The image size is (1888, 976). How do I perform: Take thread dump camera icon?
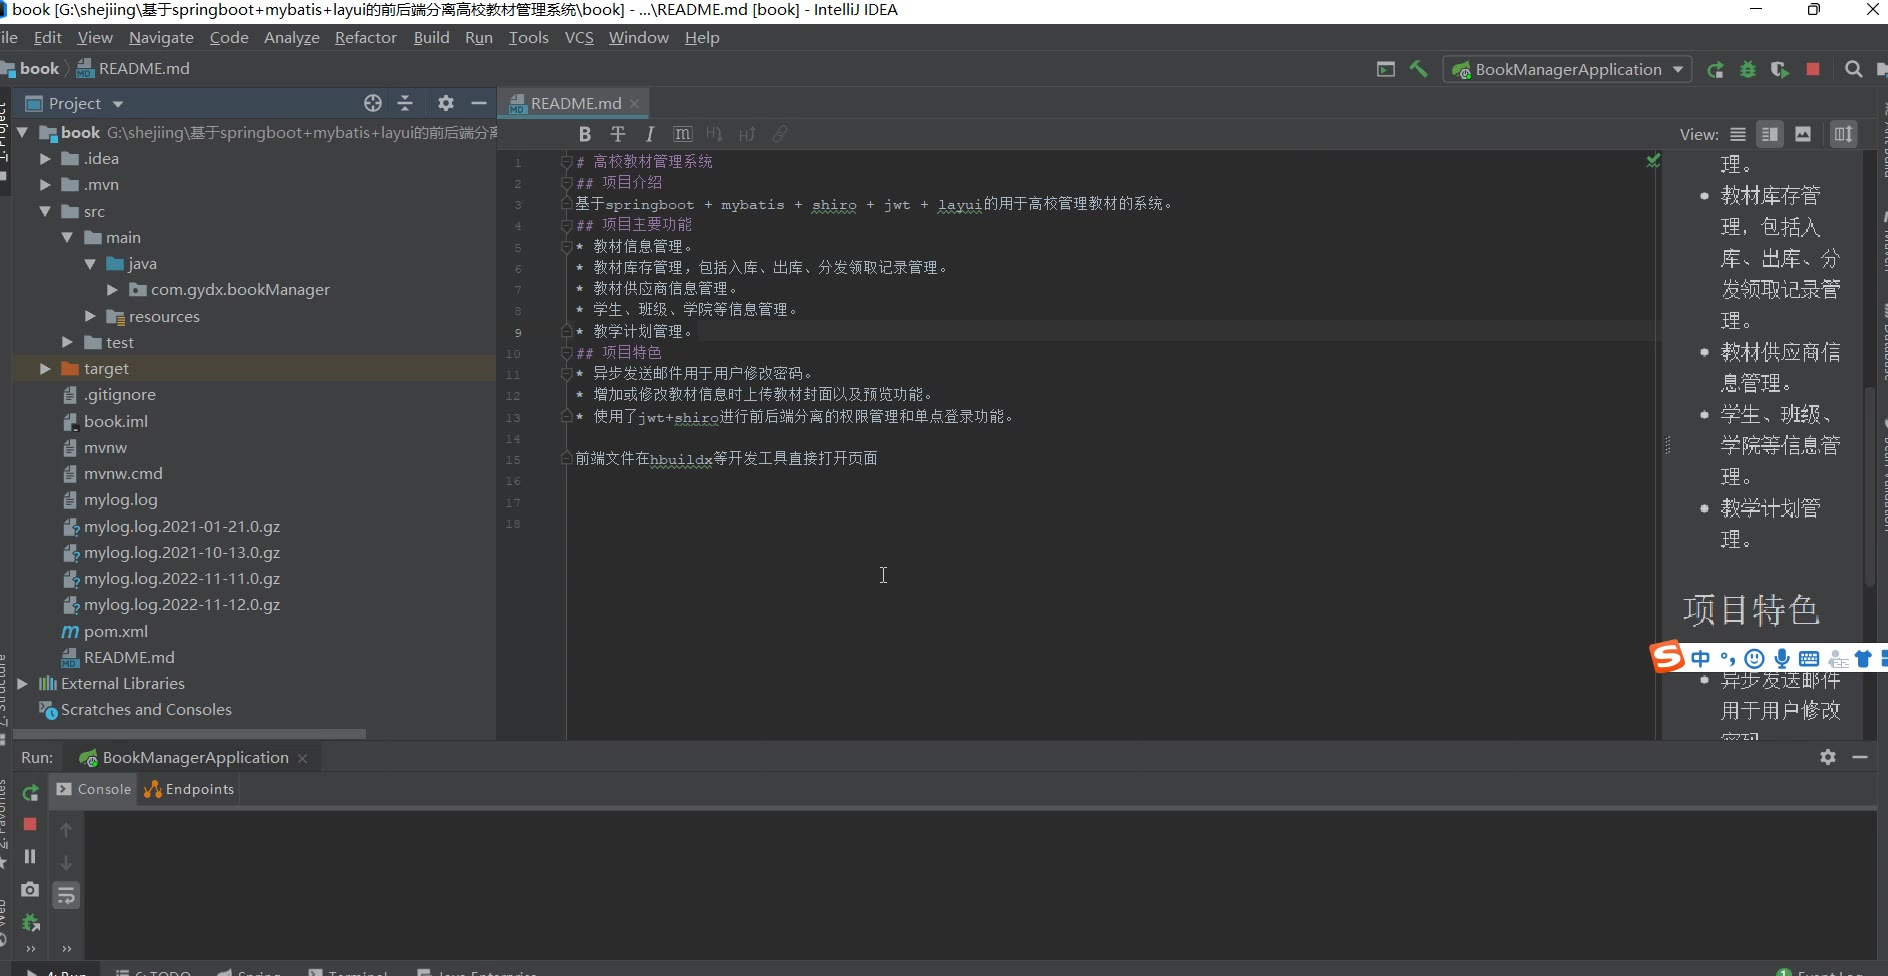pos(30,889)
